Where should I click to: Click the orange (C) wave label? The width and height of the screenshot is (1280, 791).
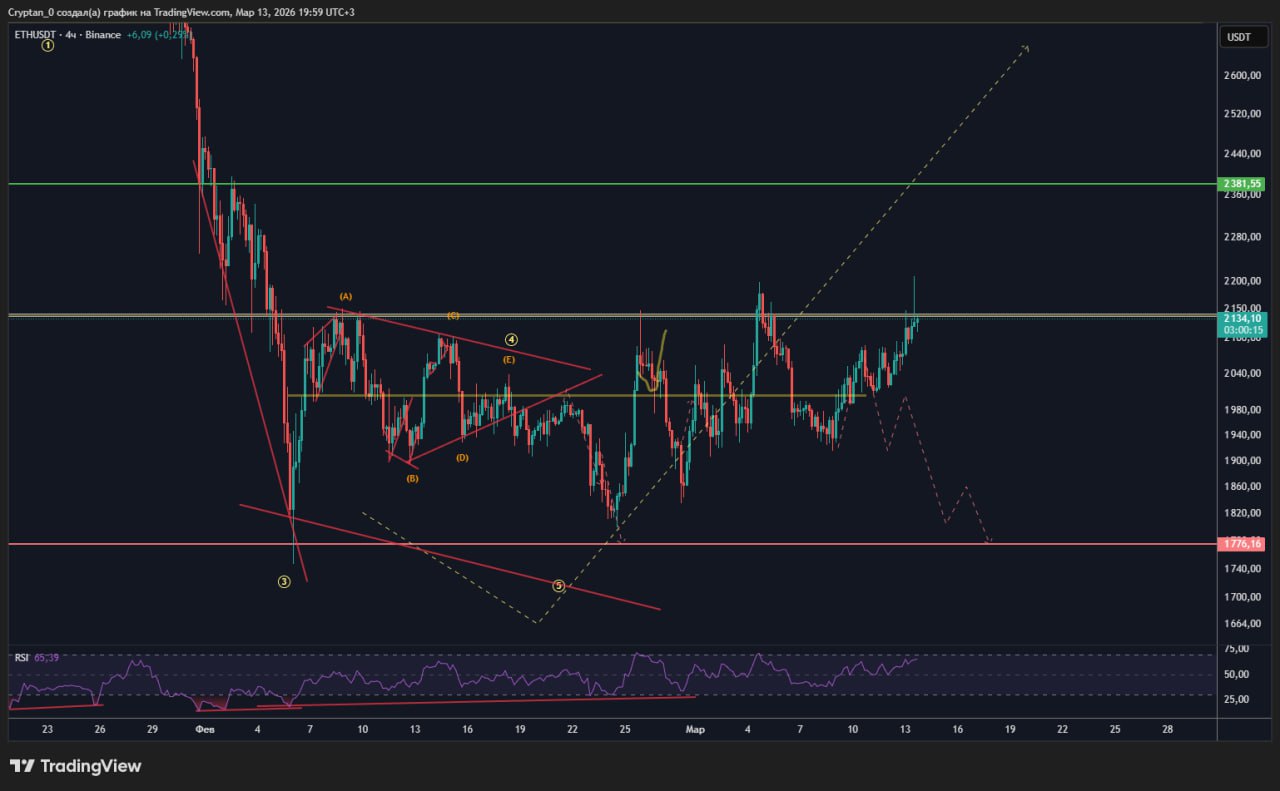[453, 316]
